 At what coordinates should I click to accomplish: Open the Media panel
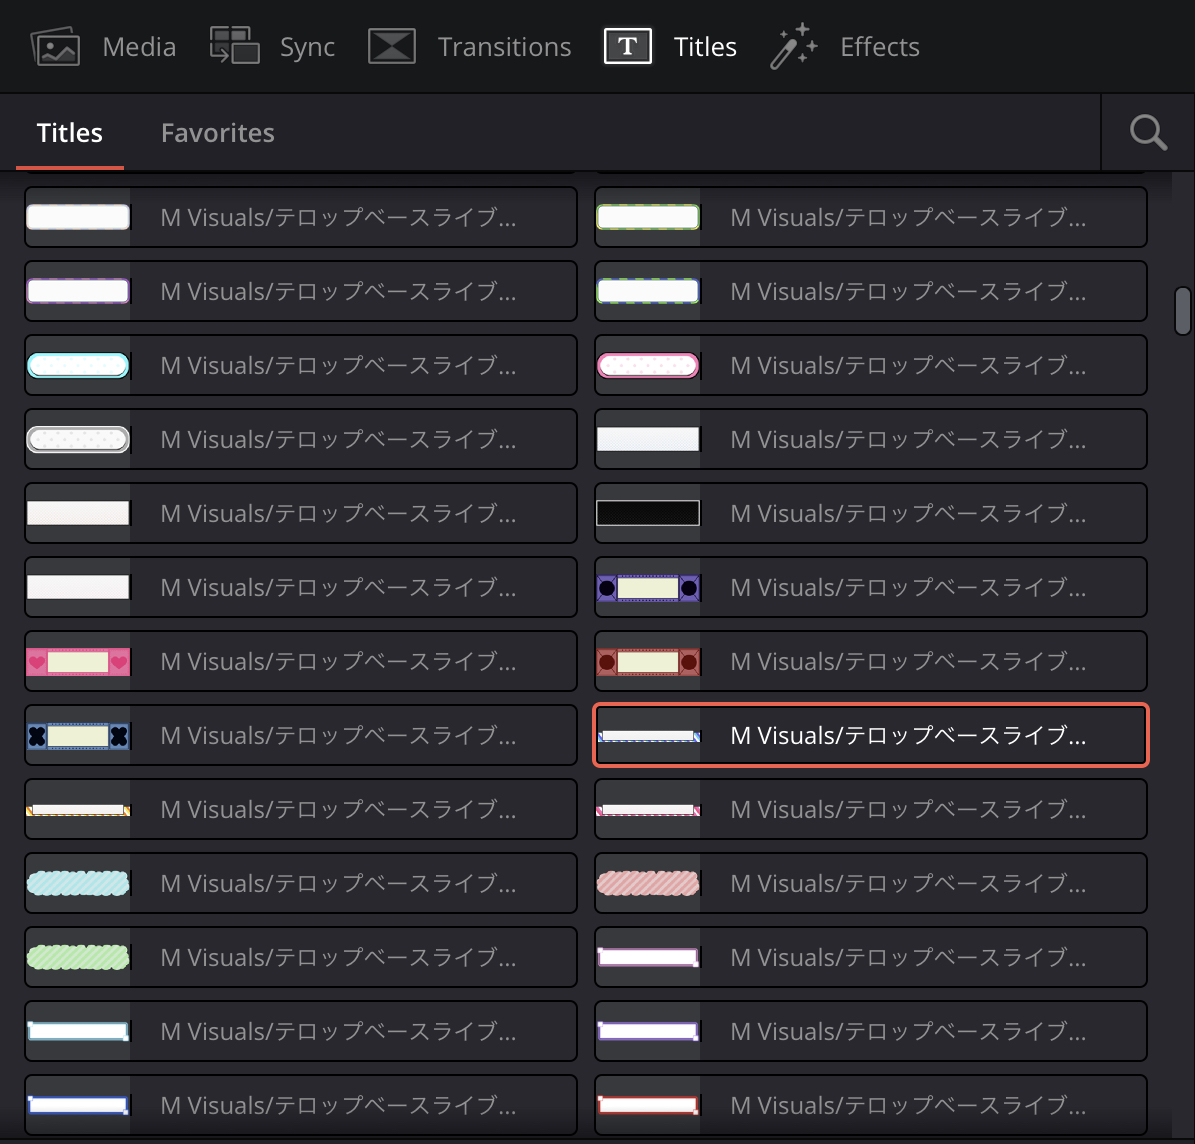(x=103, y=46)
